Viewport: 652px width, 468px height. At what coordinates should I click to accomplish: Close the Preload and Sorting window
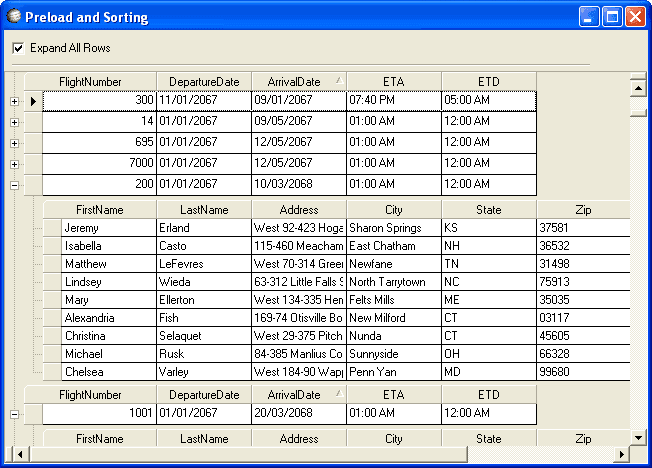pos(635,17)
